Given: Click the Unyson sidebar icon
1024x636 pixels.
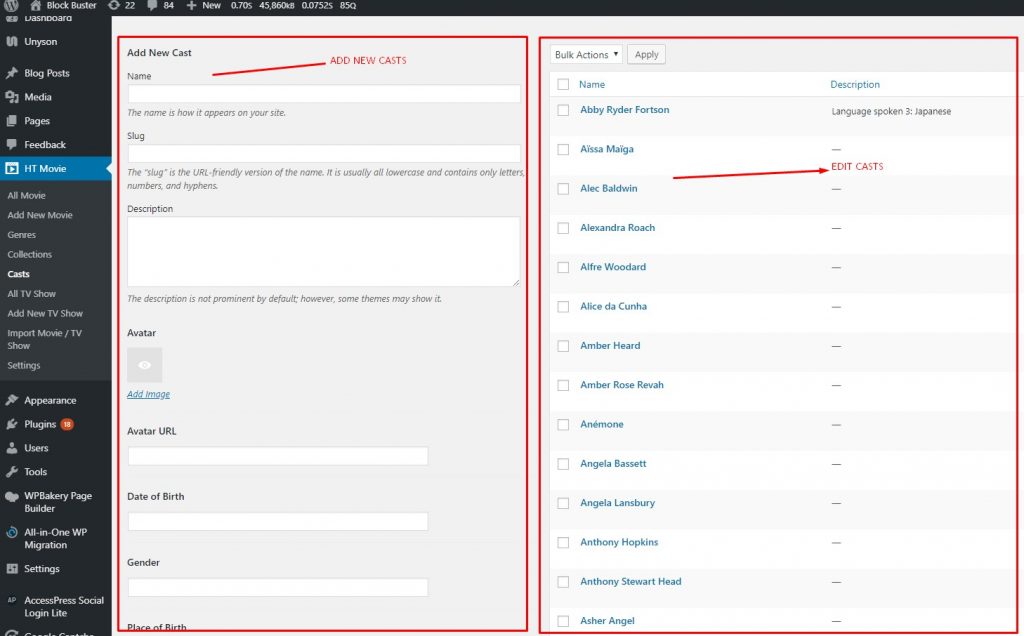Looking at the screenshot, I should tap(12, 41).
